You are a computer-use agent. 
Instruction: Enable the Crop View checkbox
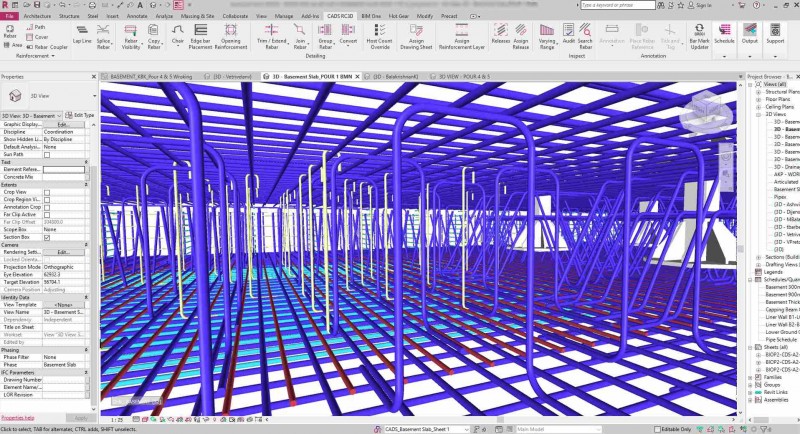coord(47,192)
